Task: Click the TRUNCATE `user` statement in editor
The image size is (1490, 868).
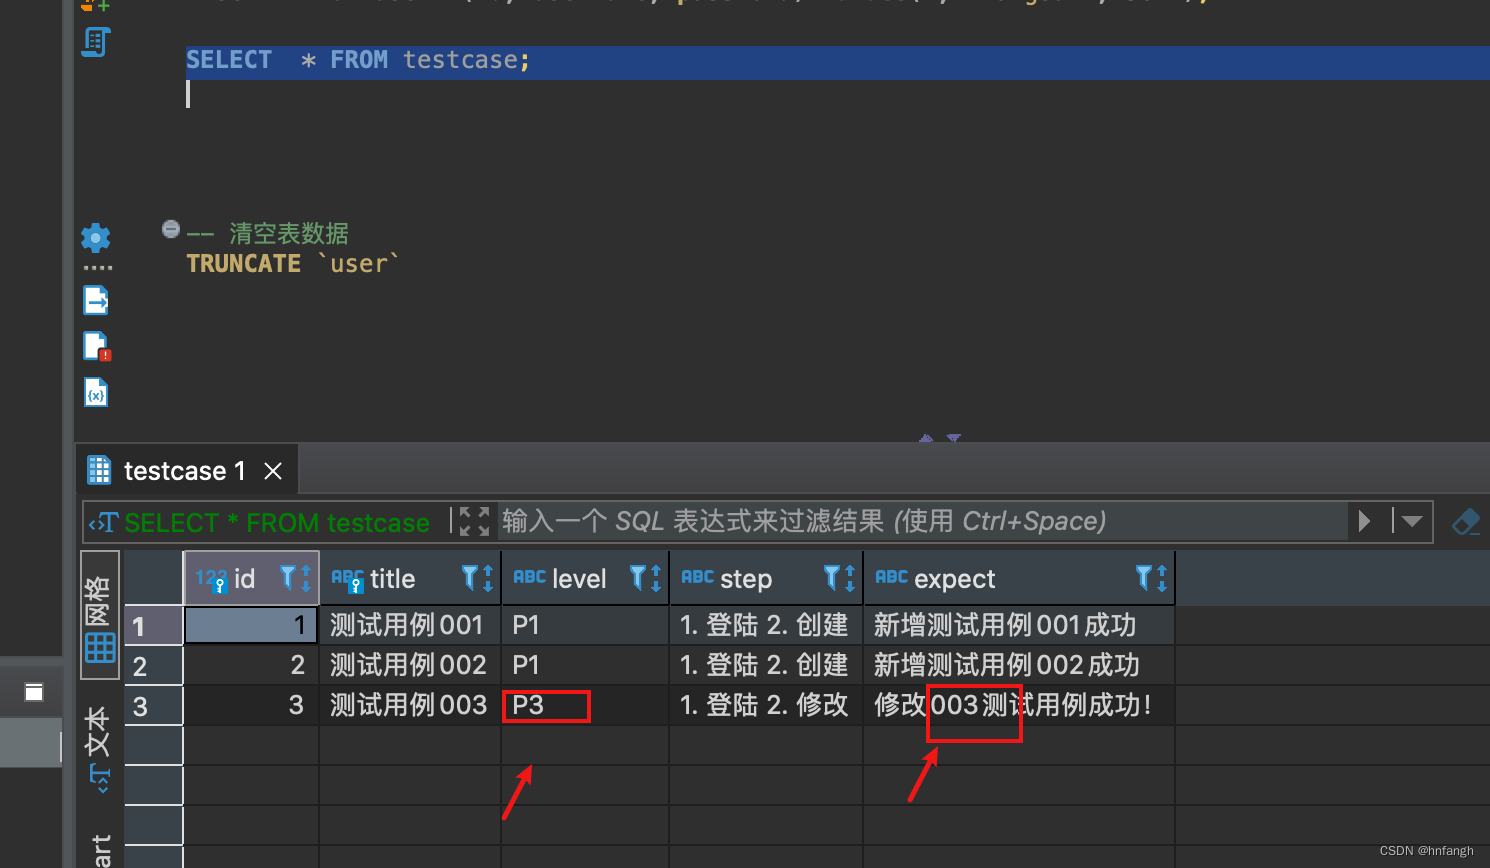Action: click(293, 264)
